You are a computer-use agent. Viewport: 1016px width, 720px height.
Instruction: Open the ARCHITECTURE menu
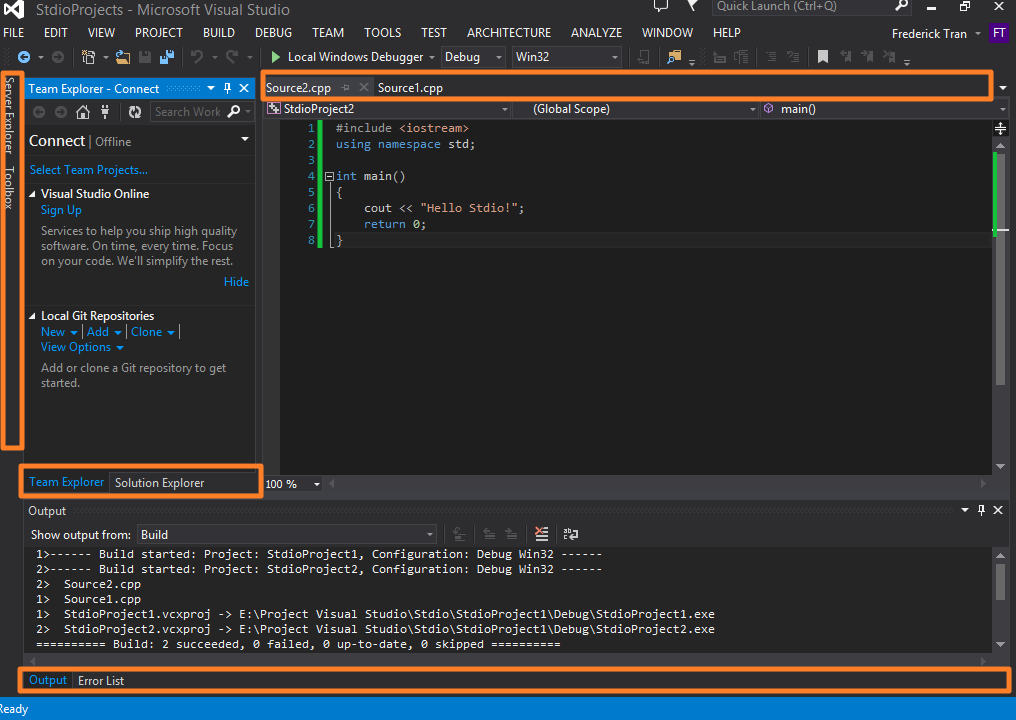[x=509, y=33]
